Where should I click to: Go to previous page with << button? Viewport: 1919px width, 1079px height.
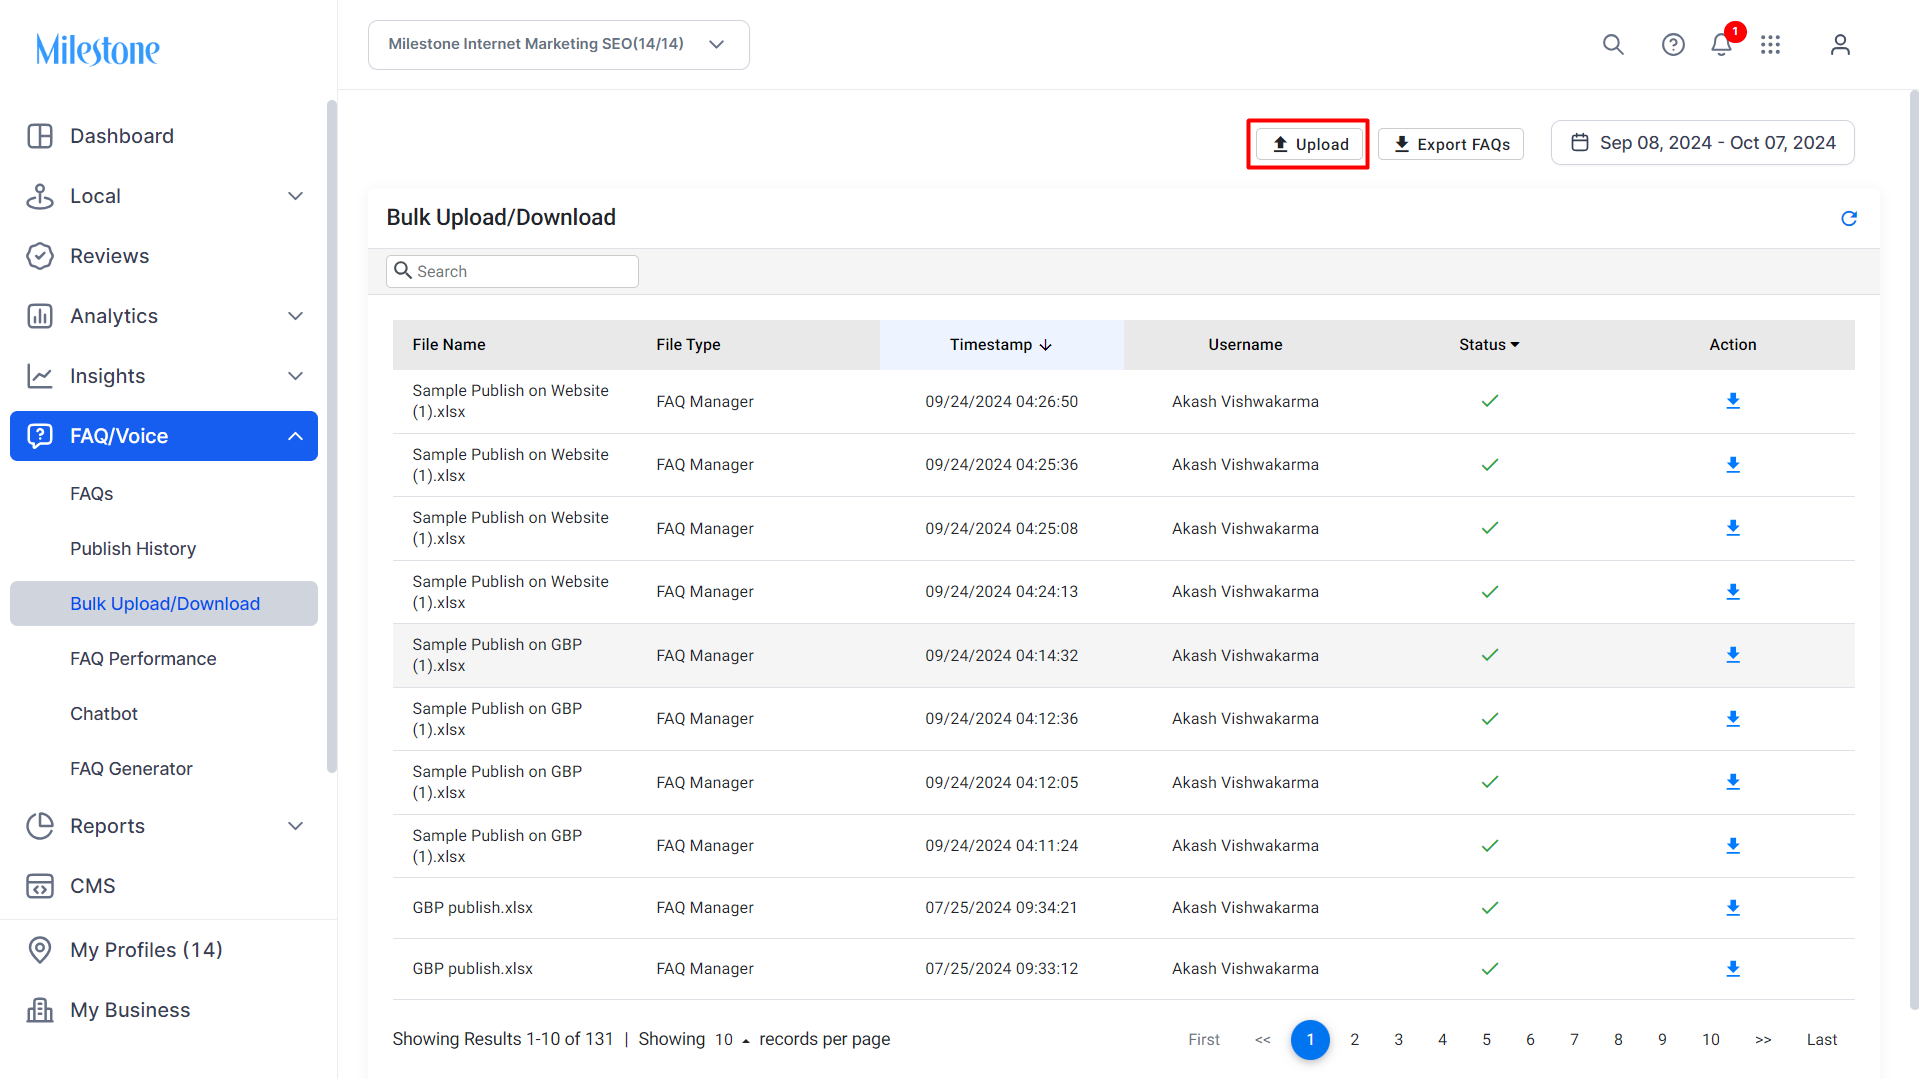[1263, 1040]
